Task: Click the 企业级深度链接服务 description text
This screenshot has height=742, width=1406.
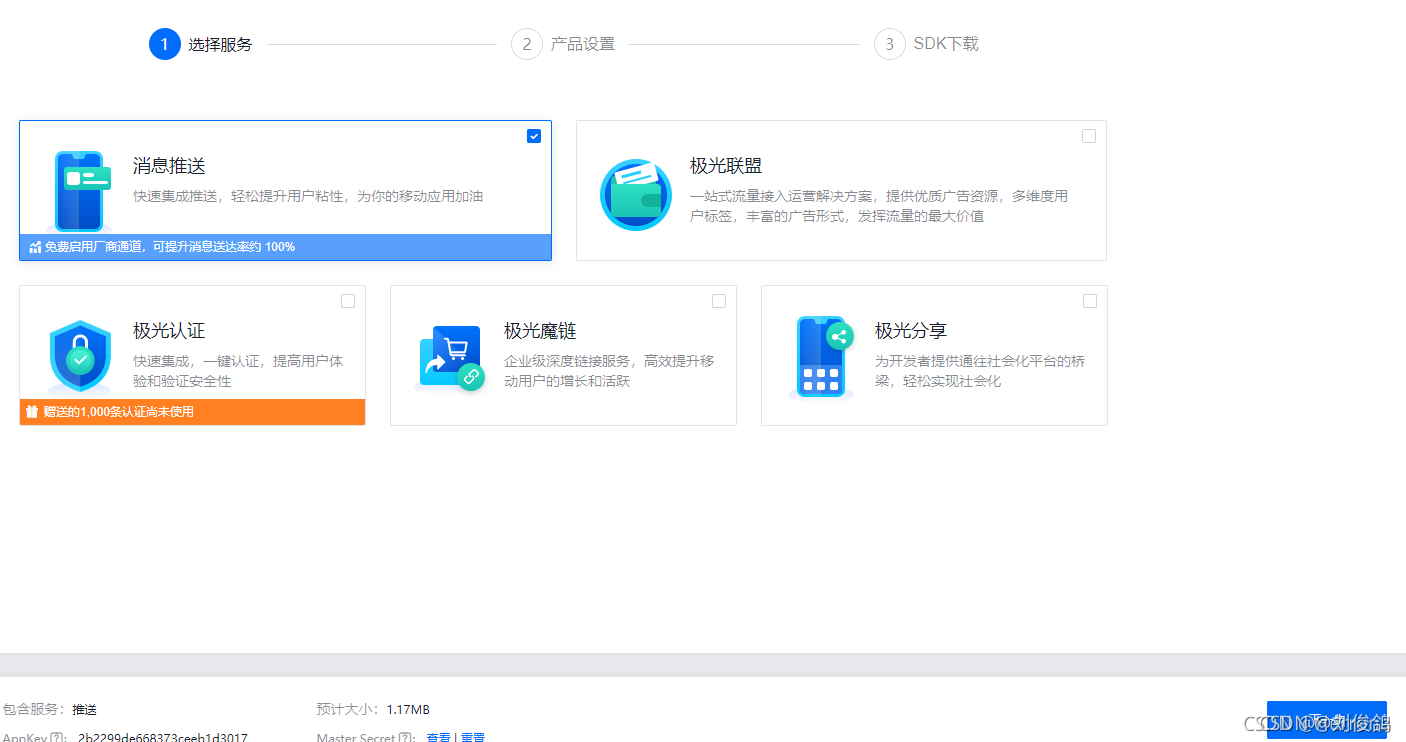Action: click(x=609, y=371)
